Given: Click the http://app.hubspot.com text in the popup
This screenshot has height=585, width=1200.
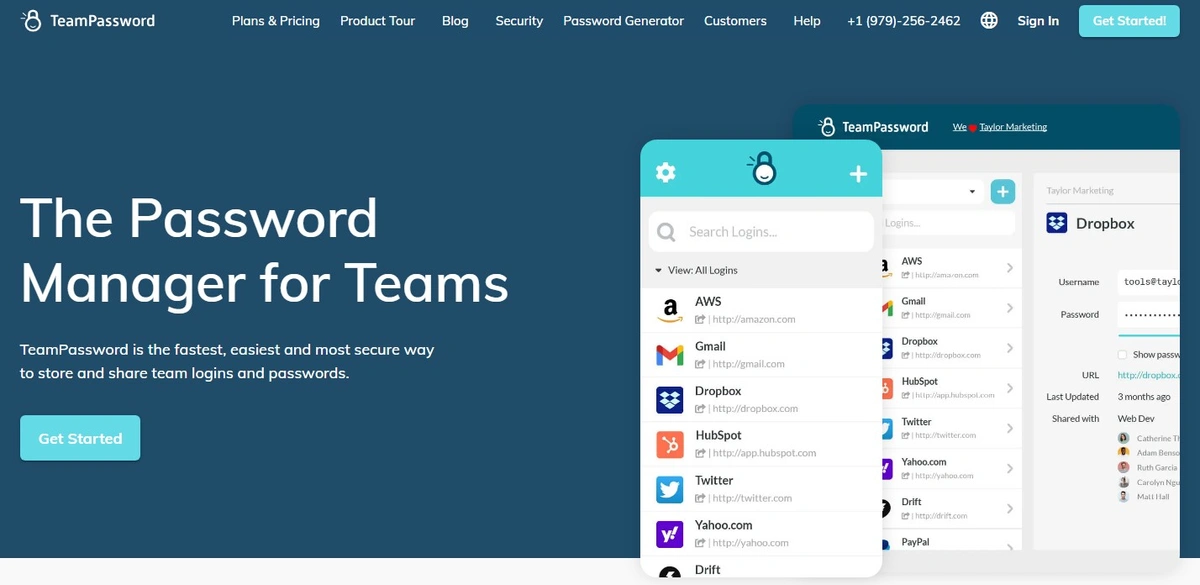Looking at the screenshot, I should (764, 454).
